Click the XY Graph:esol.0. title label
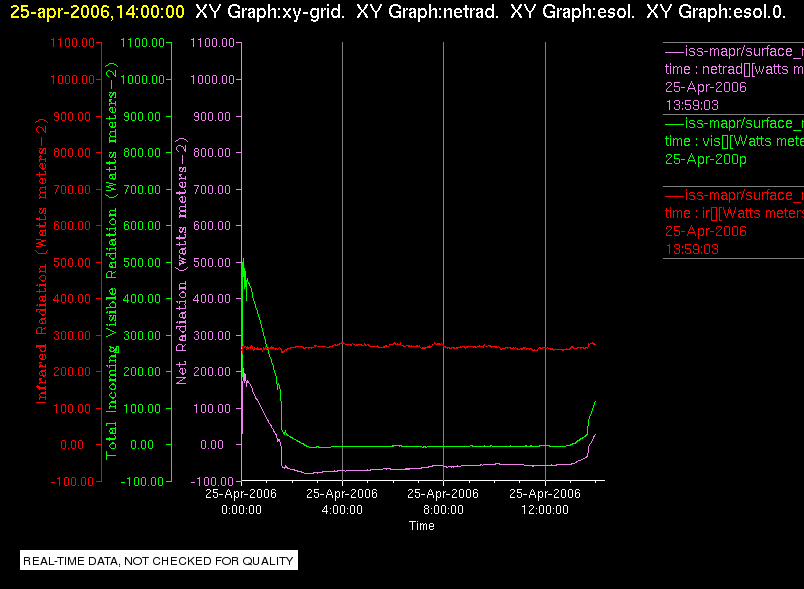Image resolution: width=804 pixels, height=589 pixels. click(716, 12)
